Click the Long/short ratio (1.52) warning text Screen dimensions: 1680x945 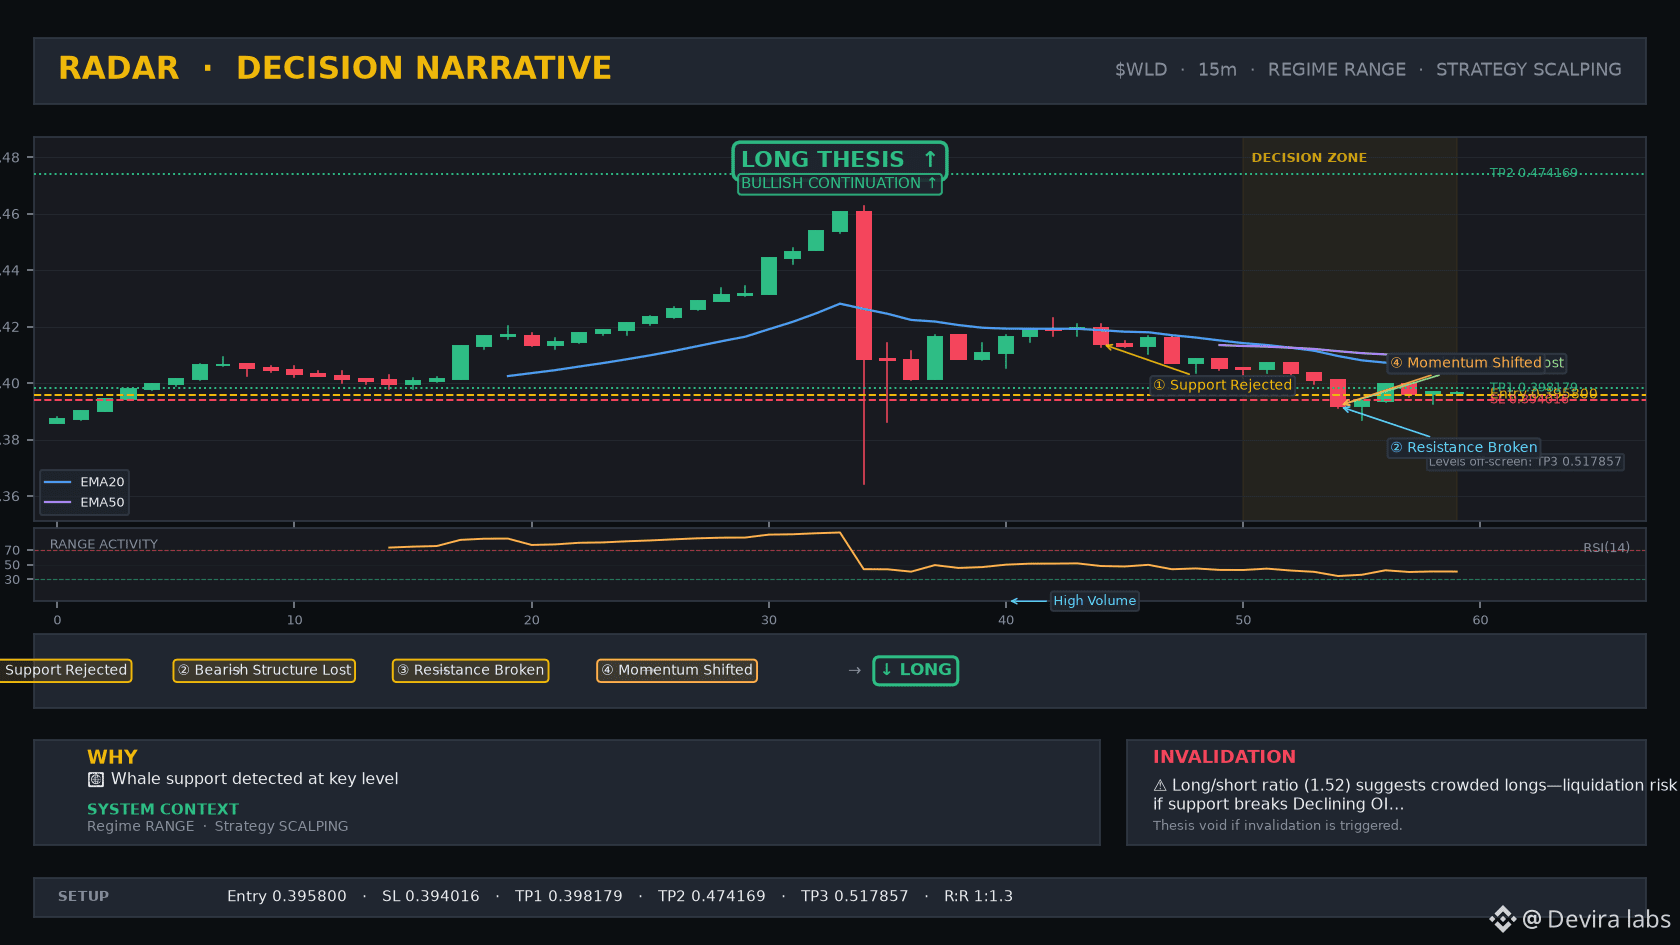coord(1414,795)
